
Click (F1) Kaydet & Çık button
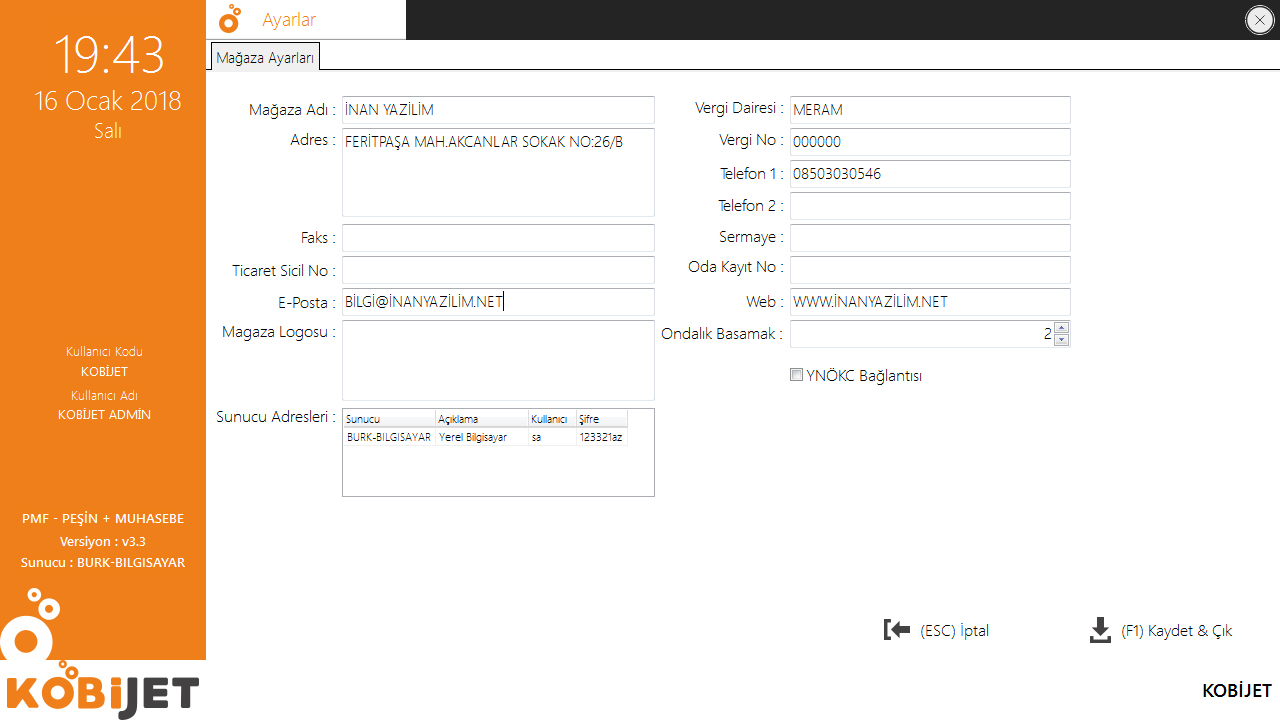tap(1160, 630)
